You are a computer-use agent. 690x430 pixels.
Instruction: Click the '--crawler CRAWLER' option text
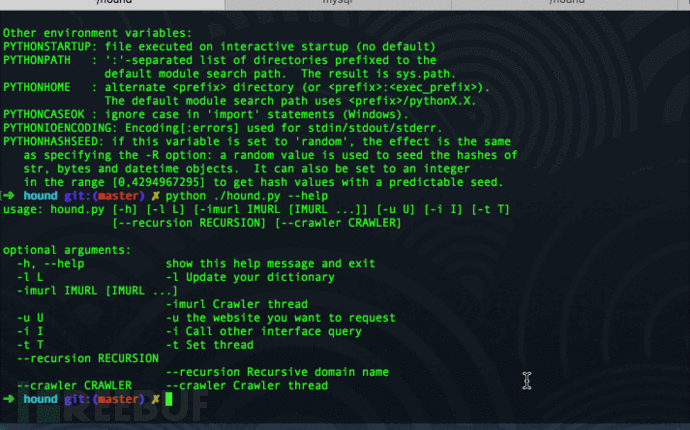coord(74,386)
